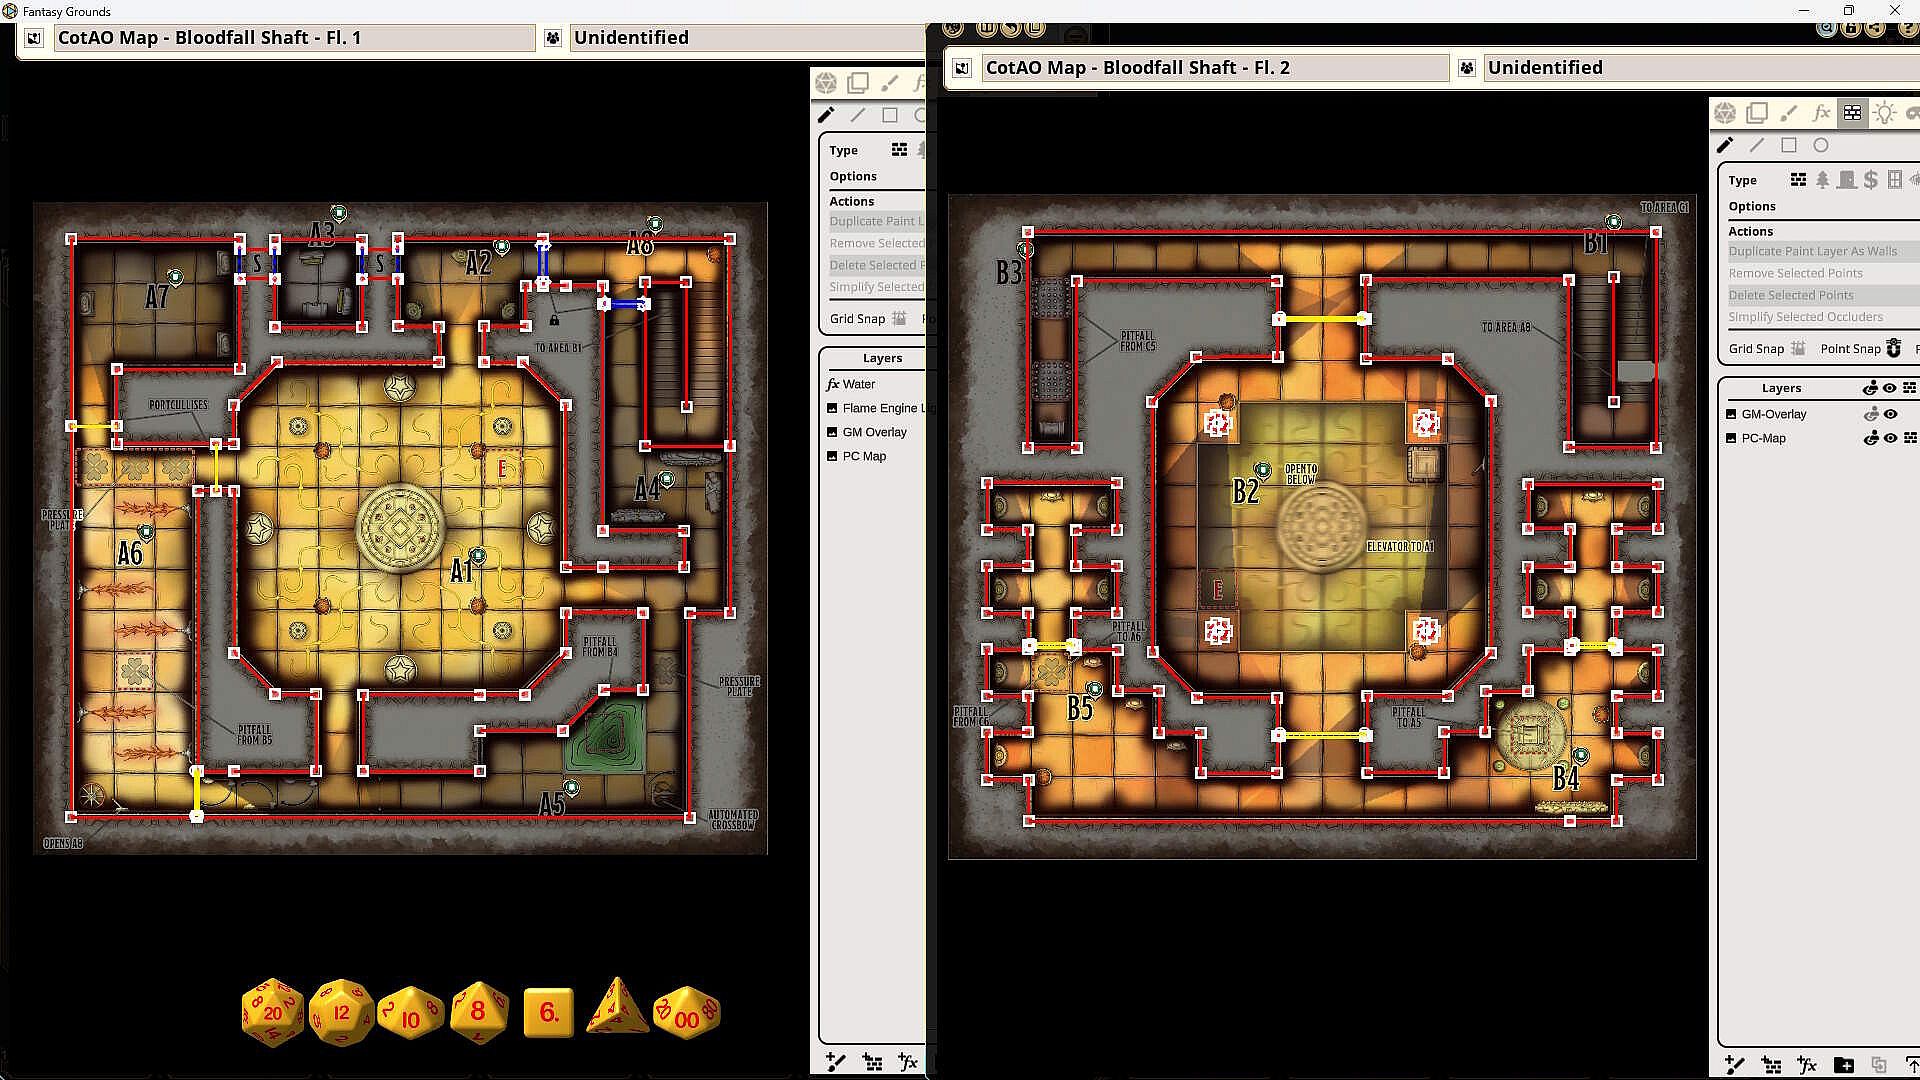1920x1080 pixels.
Task: Open the paint brush tab in Fl. 1 toolbar
Action: coord(890,83)
